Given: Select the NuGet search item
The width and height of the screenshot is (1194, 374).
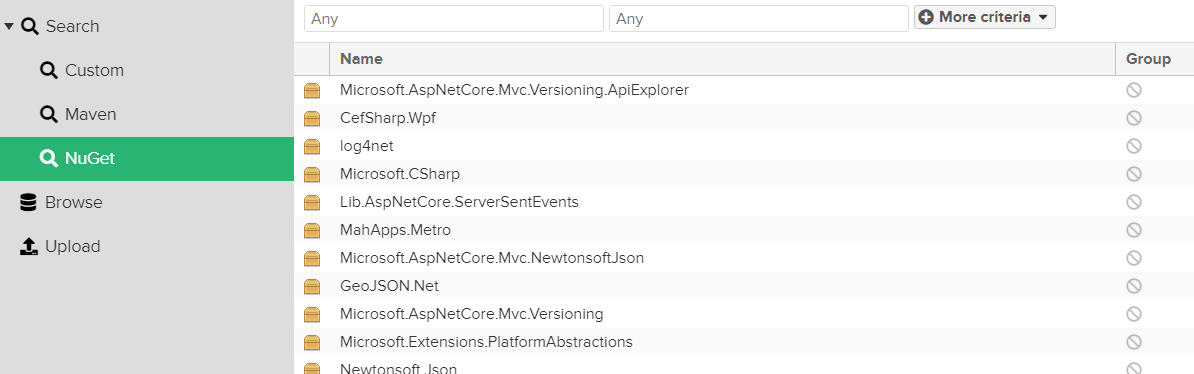Looking at the screenshot, I should [147, 158].
